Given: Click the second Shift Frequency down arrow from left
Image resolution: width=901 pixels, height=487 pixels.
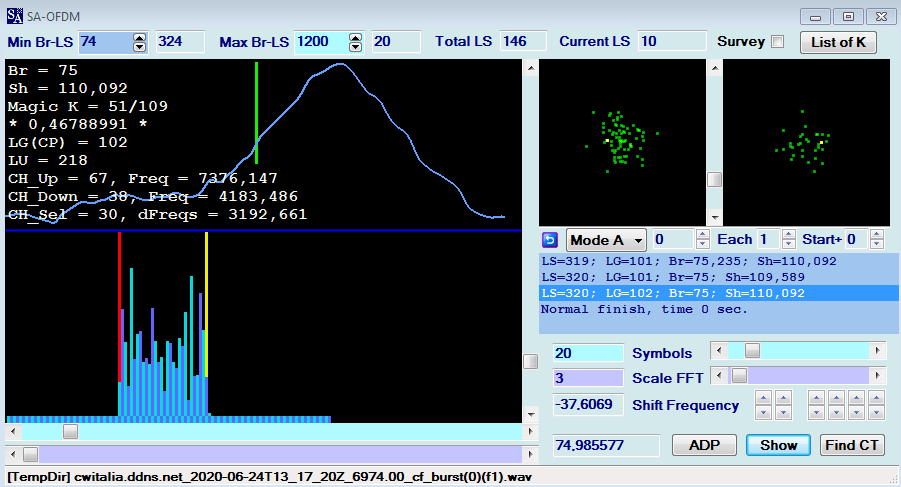Looking at the screenshot, I should click(784, 412).
